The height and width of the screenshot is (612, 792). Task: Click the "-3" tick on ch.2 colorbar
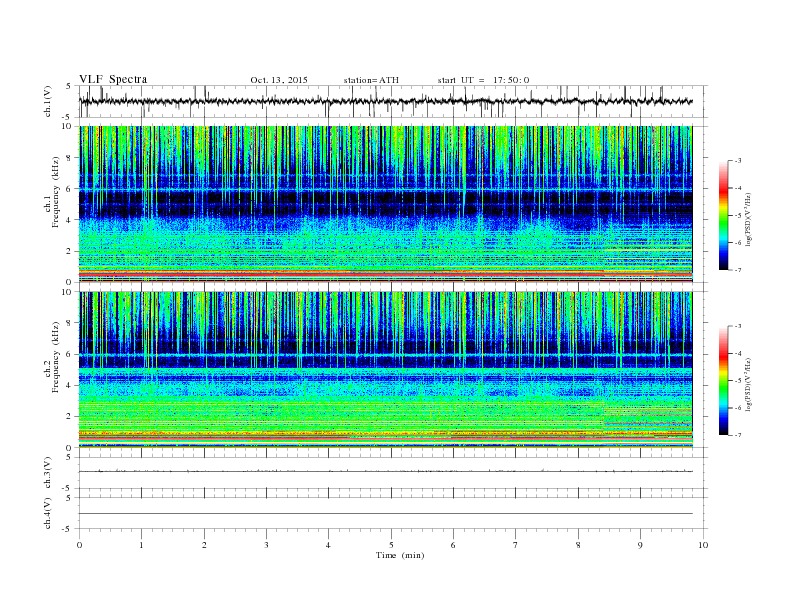pyautogui.click(x=737, y=326)
